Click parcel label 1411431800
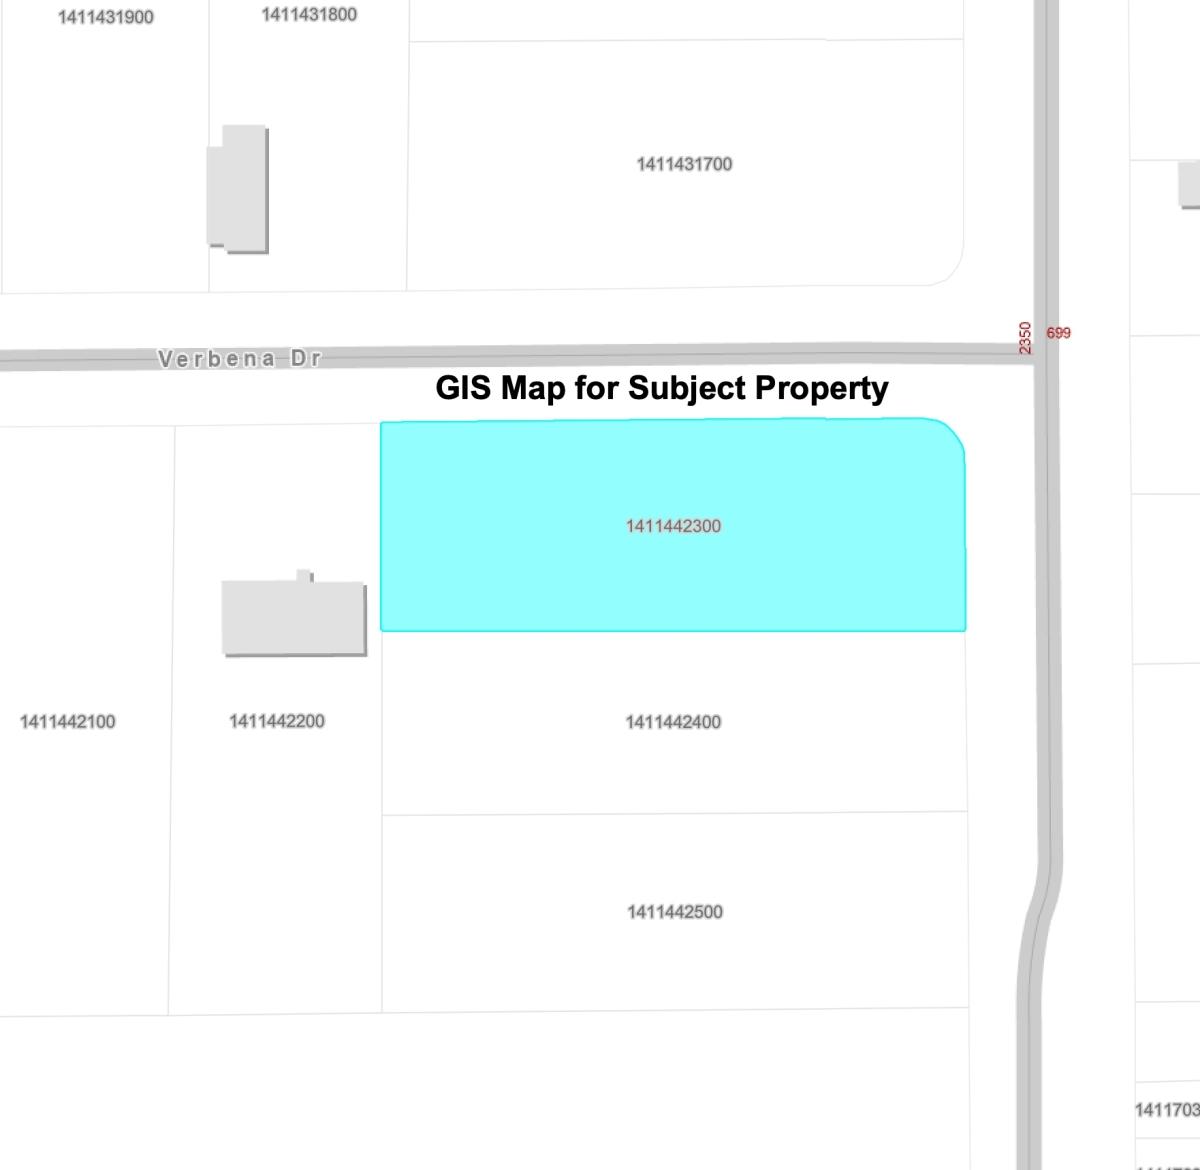Viewport: 1200px width, 1170px height. (310, 16)
